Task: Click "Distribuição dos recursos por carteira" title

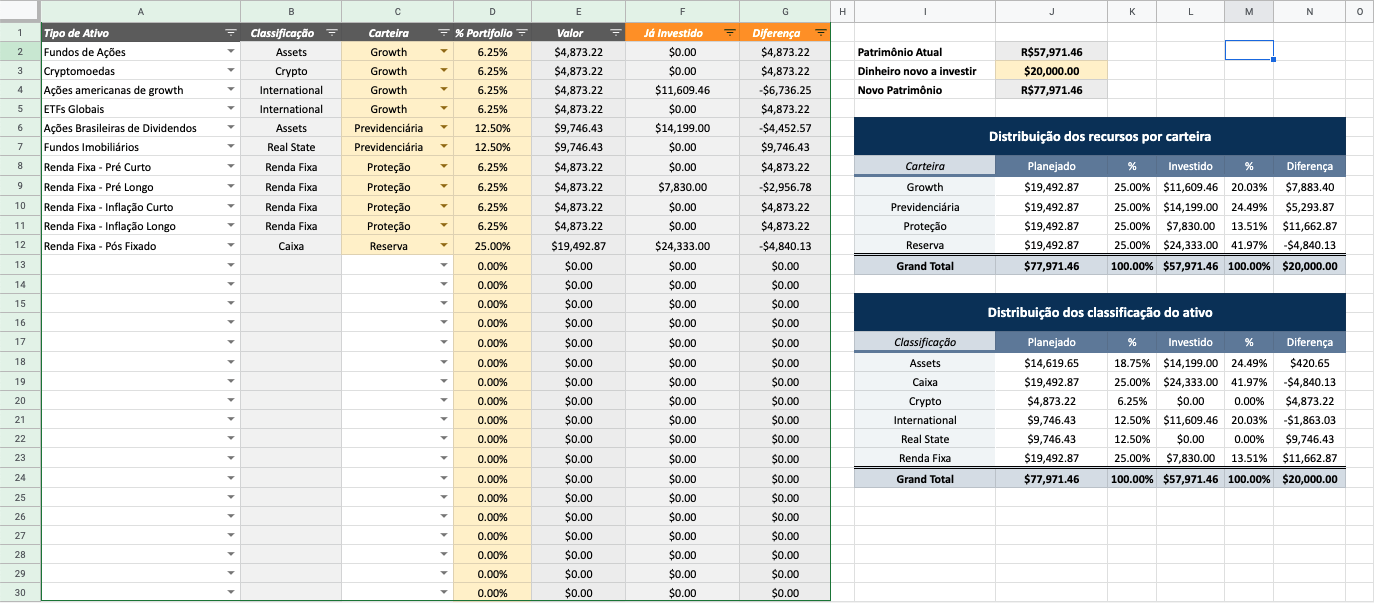Action: [1100, 137]
